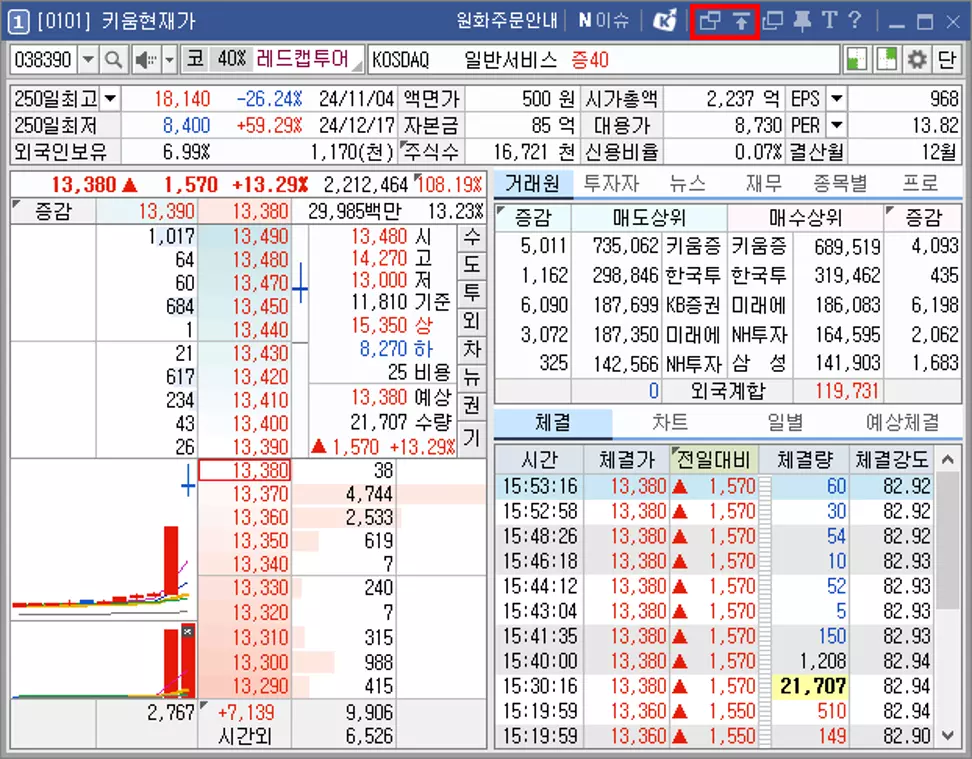Click the upload arrow icon in title bar

741,21
